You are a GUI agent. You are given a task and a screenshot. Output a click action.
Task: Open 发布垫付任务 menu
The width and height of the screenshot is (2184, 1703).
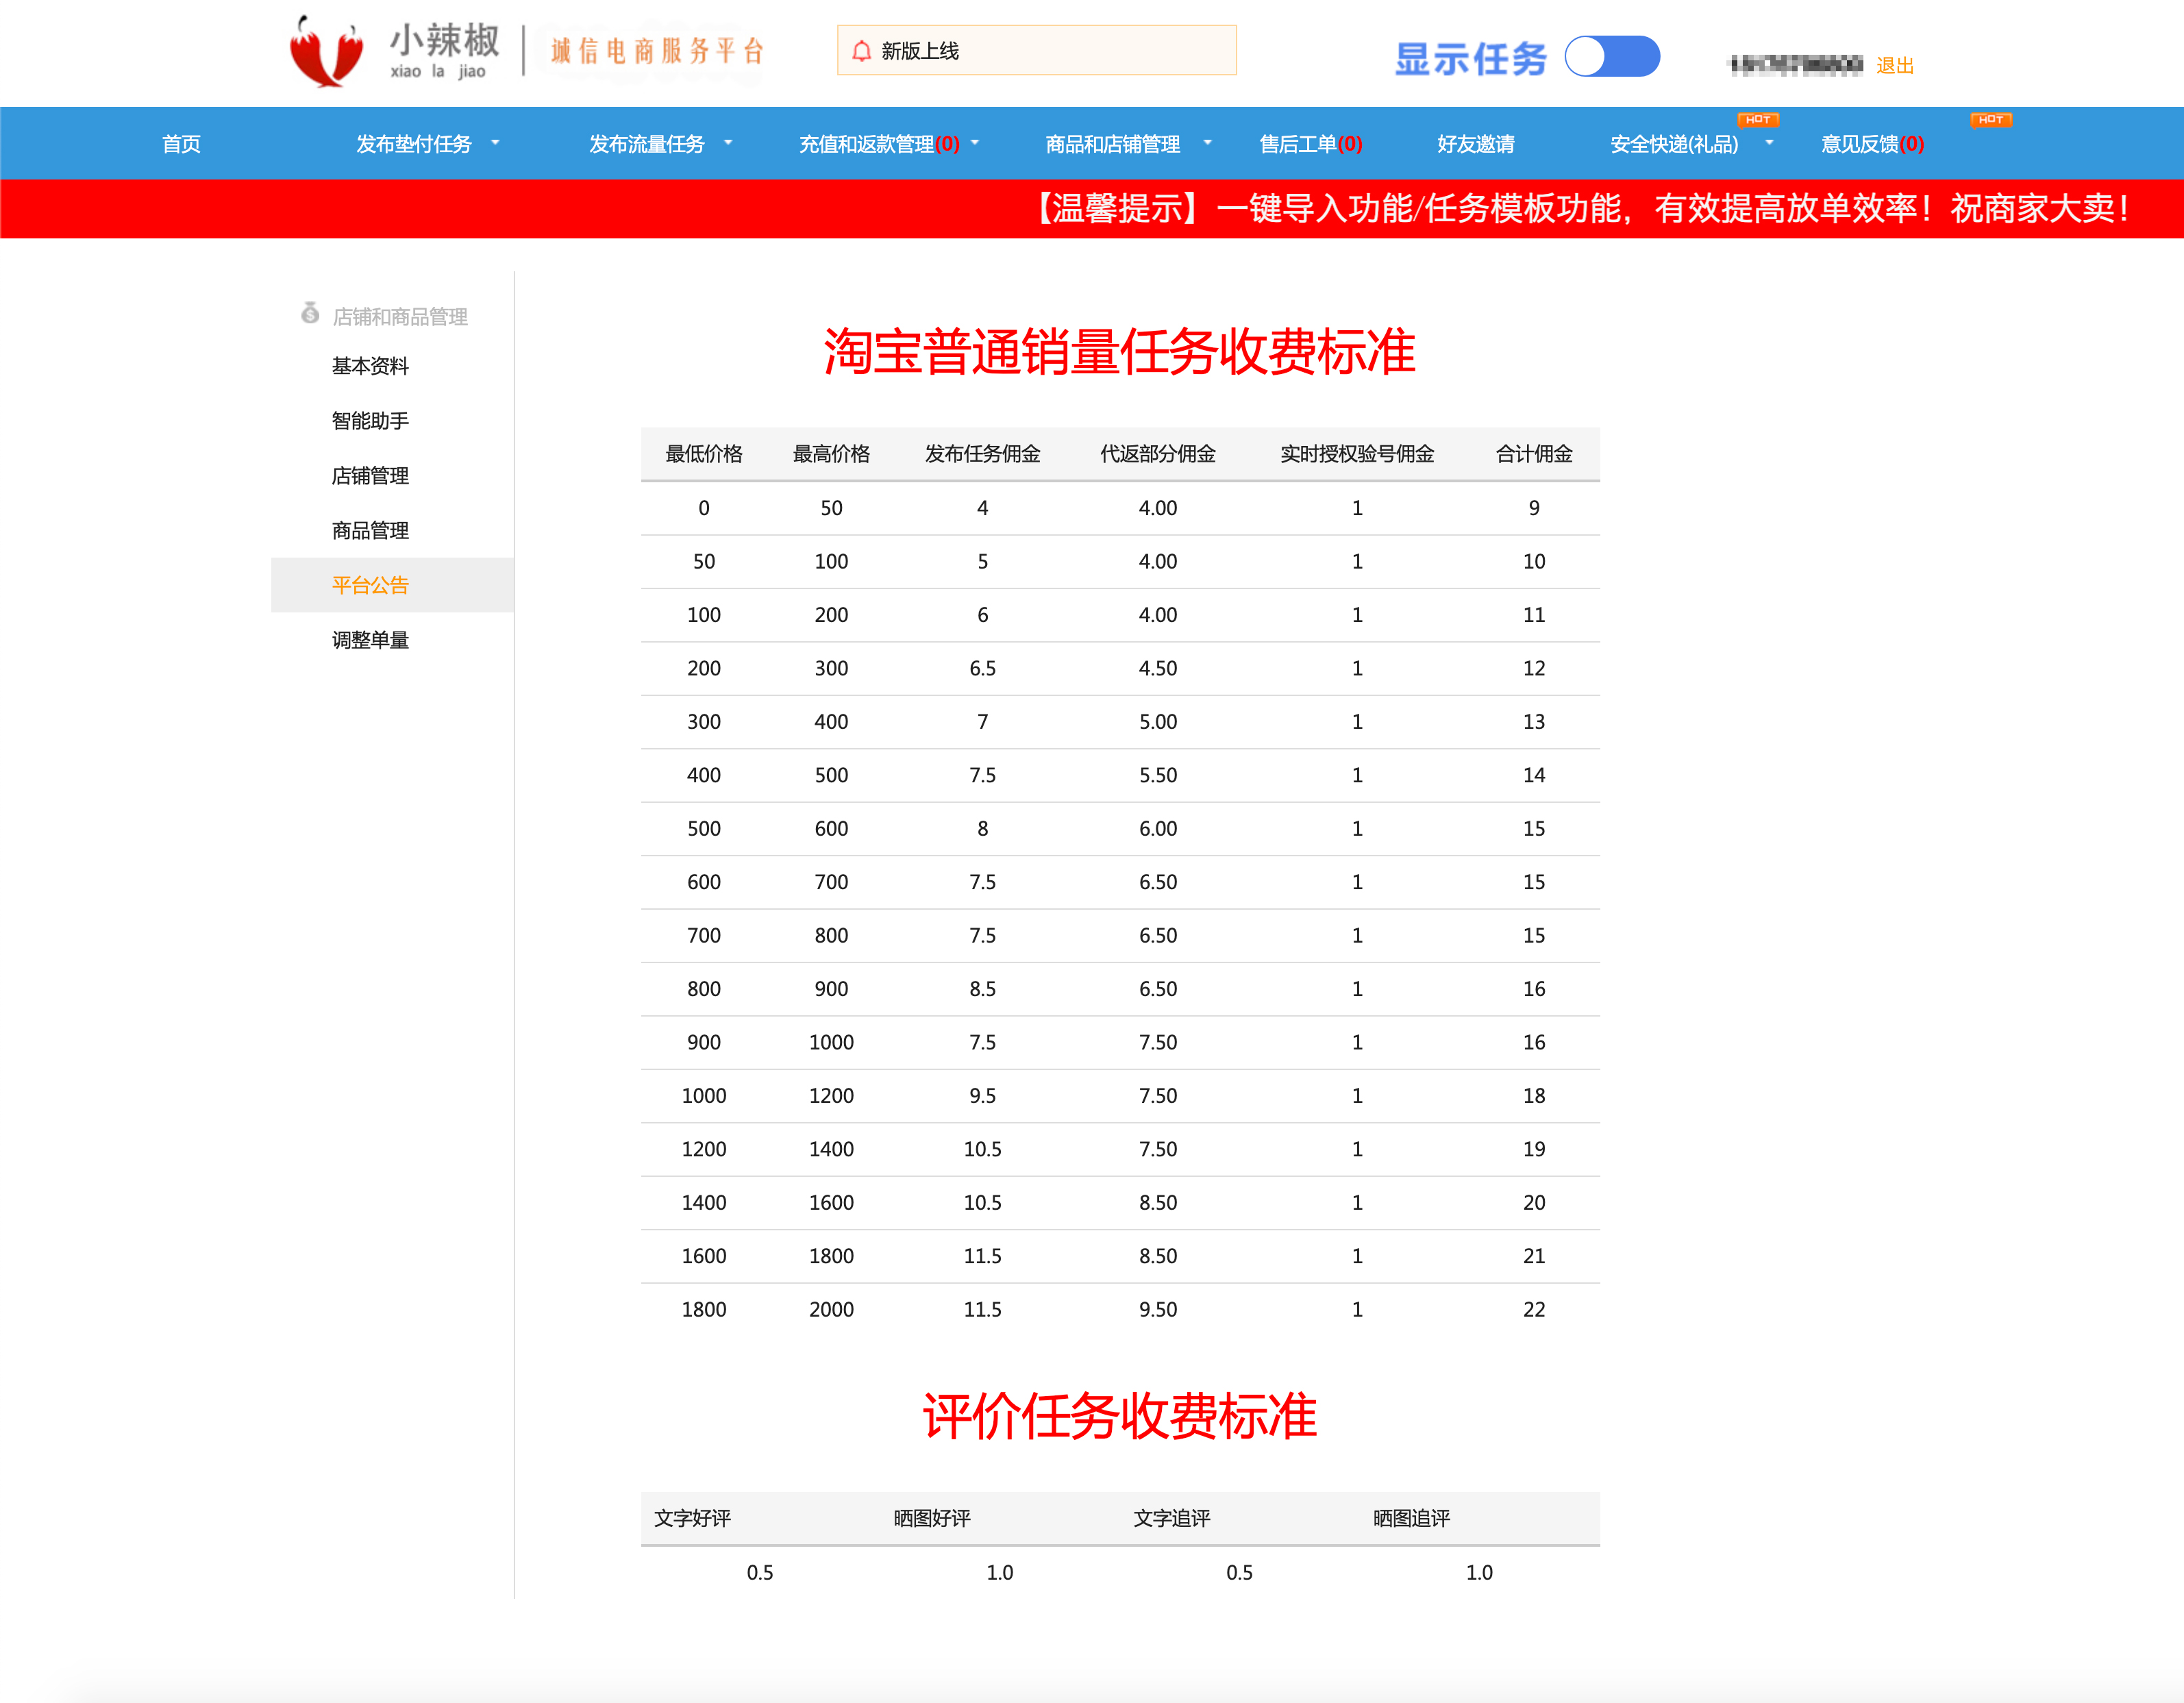pyautogui.click(x=414, y=144)
